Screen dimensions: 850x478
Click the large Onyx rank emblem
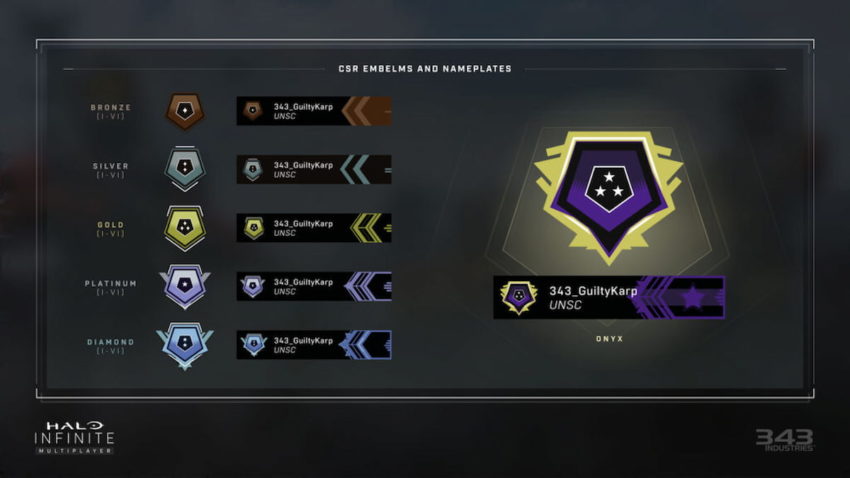609,197
